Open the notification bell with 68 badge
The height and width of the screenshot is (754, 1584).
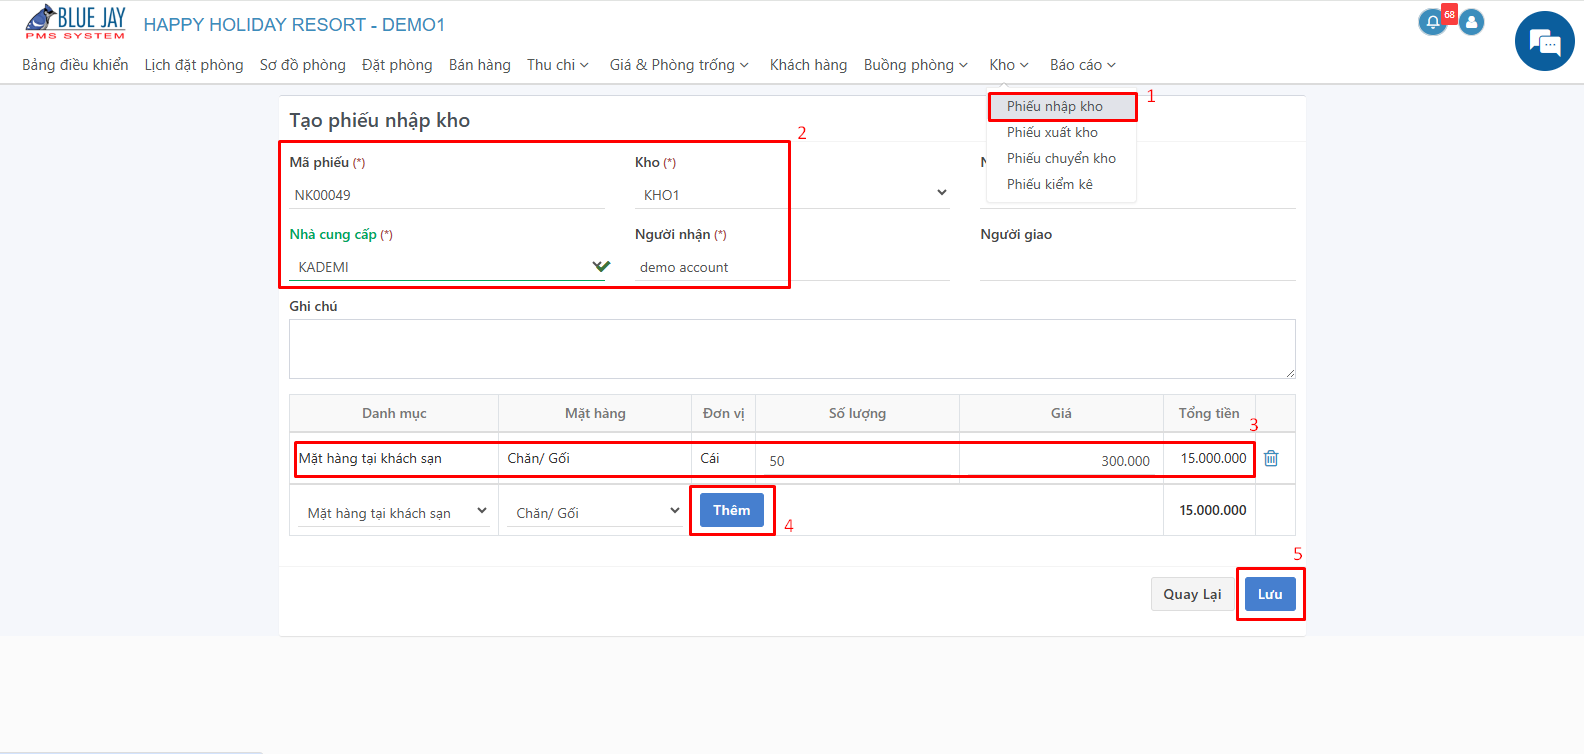click(1433, 22)
